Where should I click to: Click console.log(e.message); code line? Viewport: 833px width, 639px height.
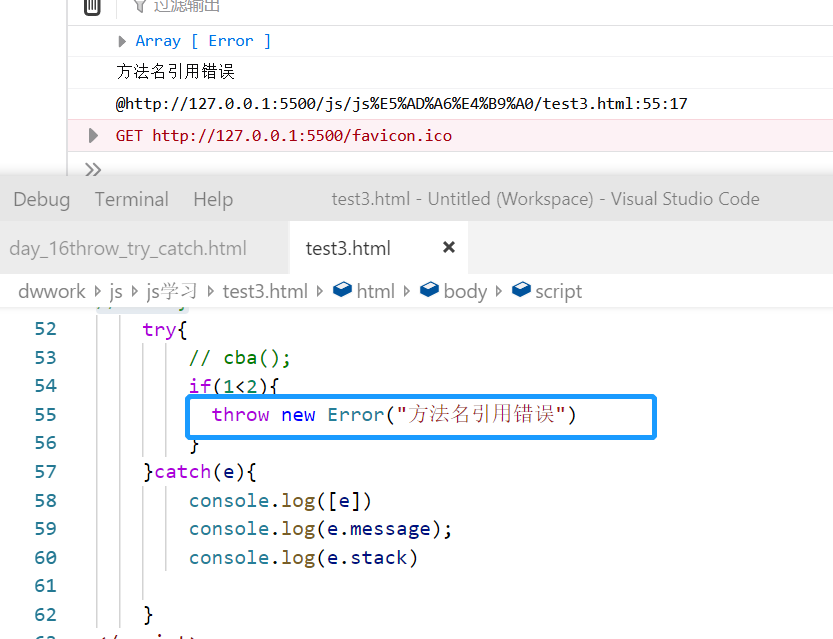[320, 530]
